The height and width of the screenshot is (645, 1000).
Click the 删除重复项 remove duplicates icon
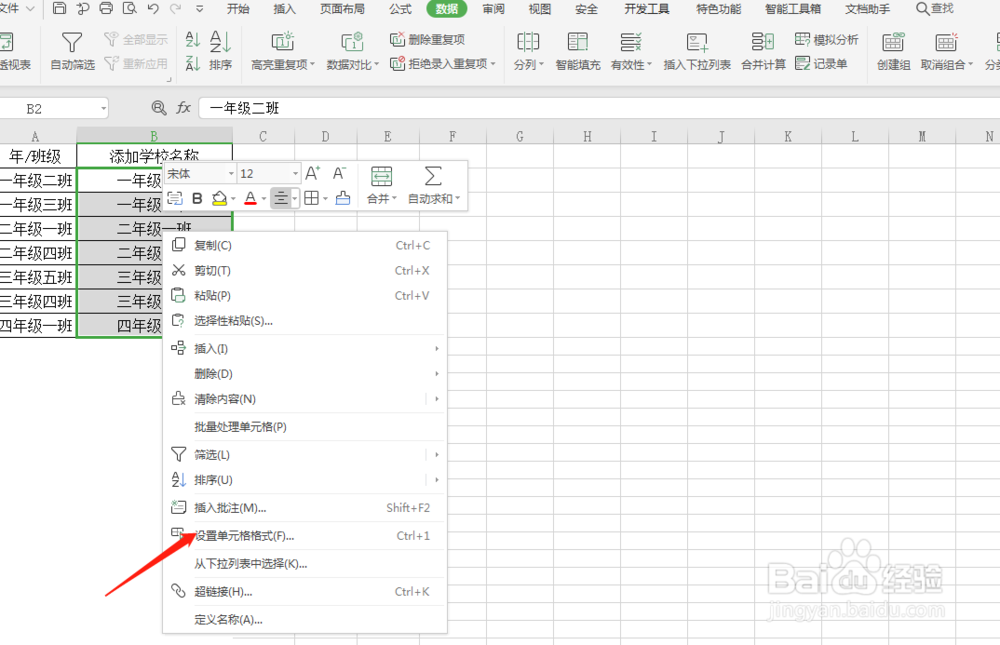coord(427,40)
